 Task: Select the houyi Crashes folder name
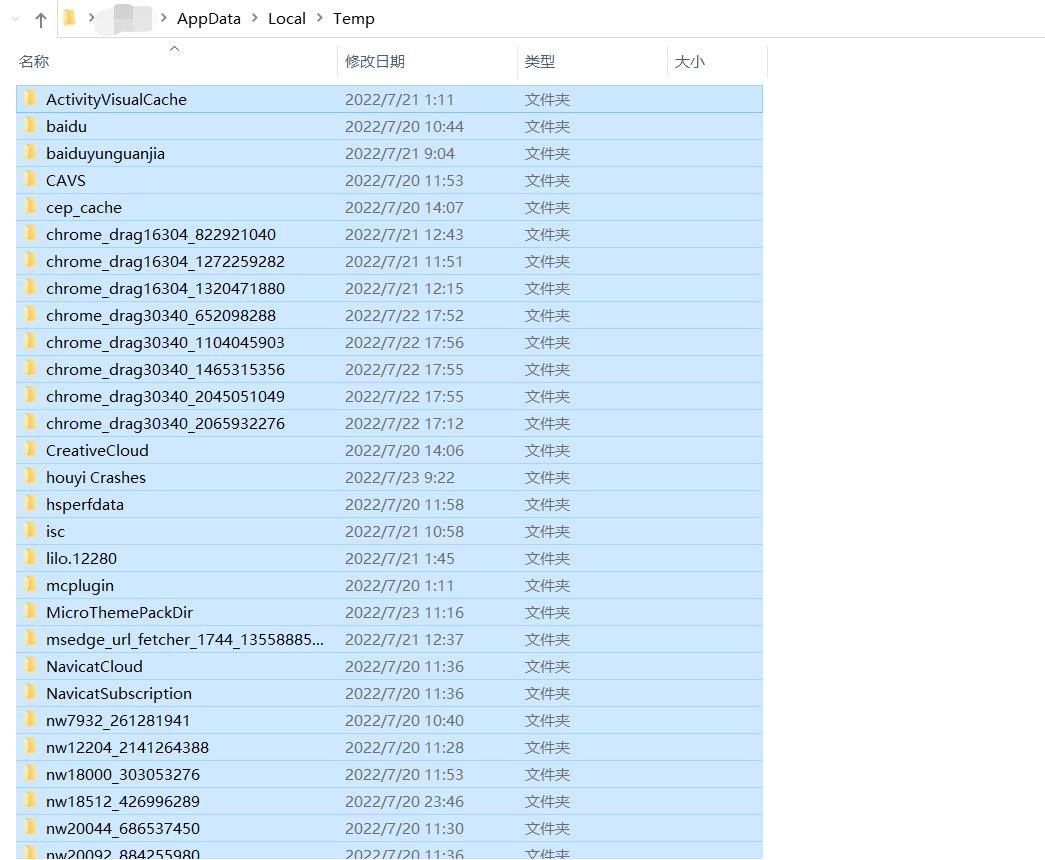(x=96, y=478)
